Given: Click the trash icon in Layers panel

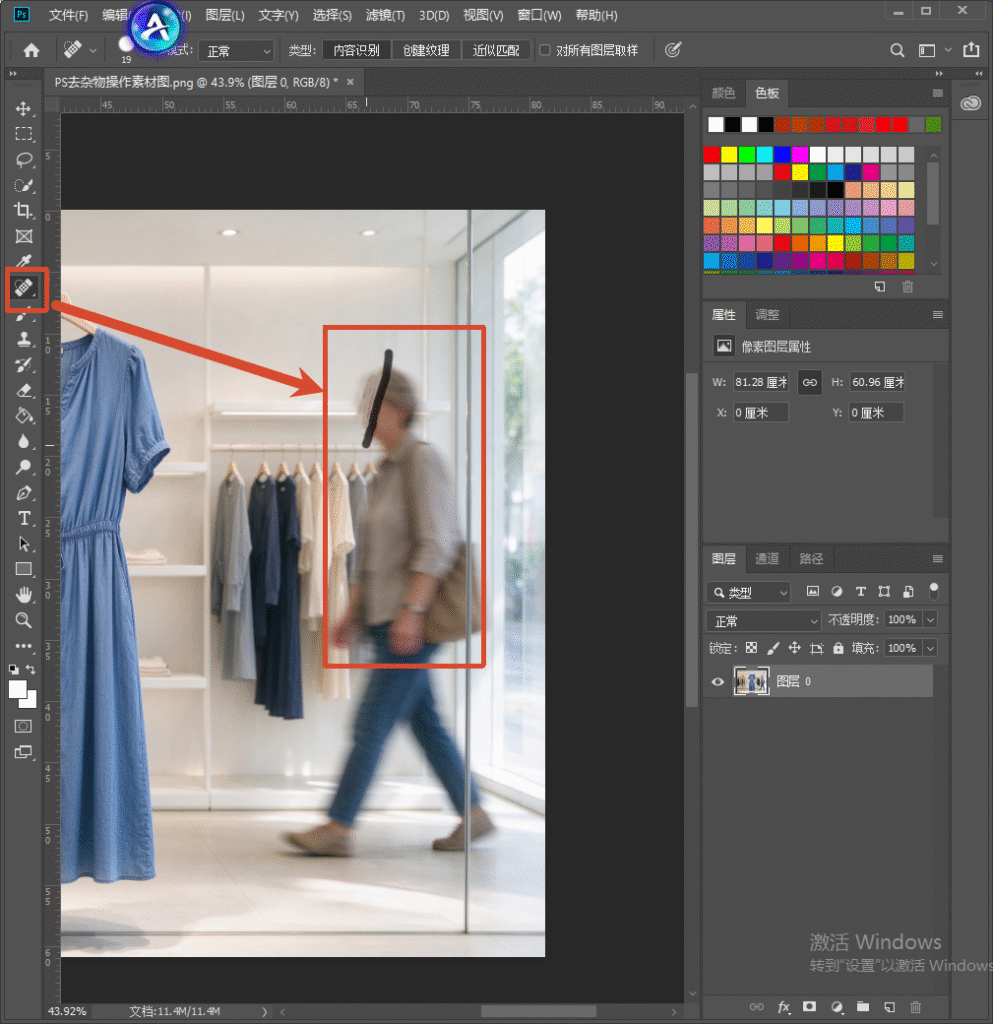Looking at the screenshot, I should 916,1007.
